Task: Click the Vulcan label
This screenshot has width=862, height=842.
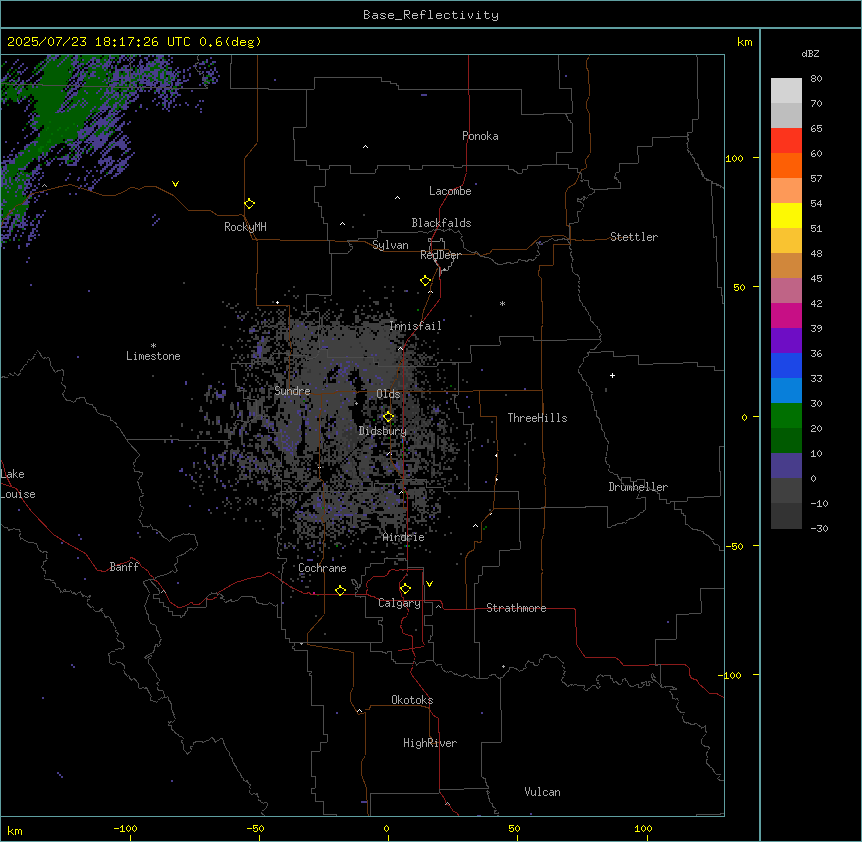Action: (542, 792)
